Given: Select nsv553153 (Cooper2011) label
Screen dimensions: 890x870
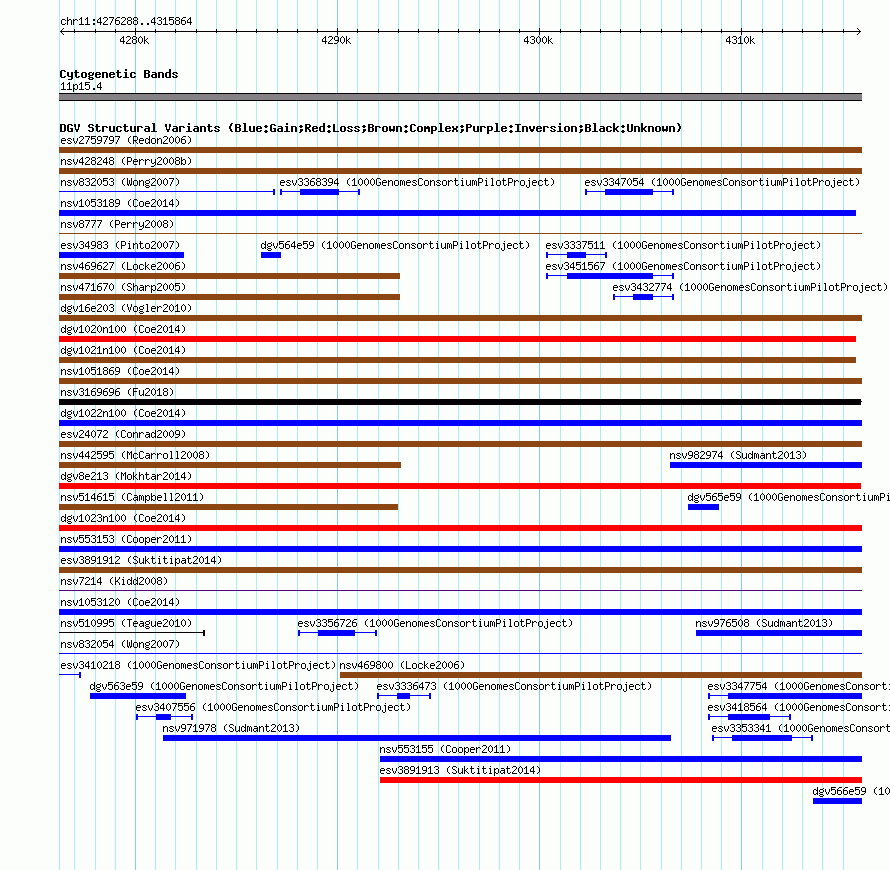Looking at the screenshot, I should point(126,539).
